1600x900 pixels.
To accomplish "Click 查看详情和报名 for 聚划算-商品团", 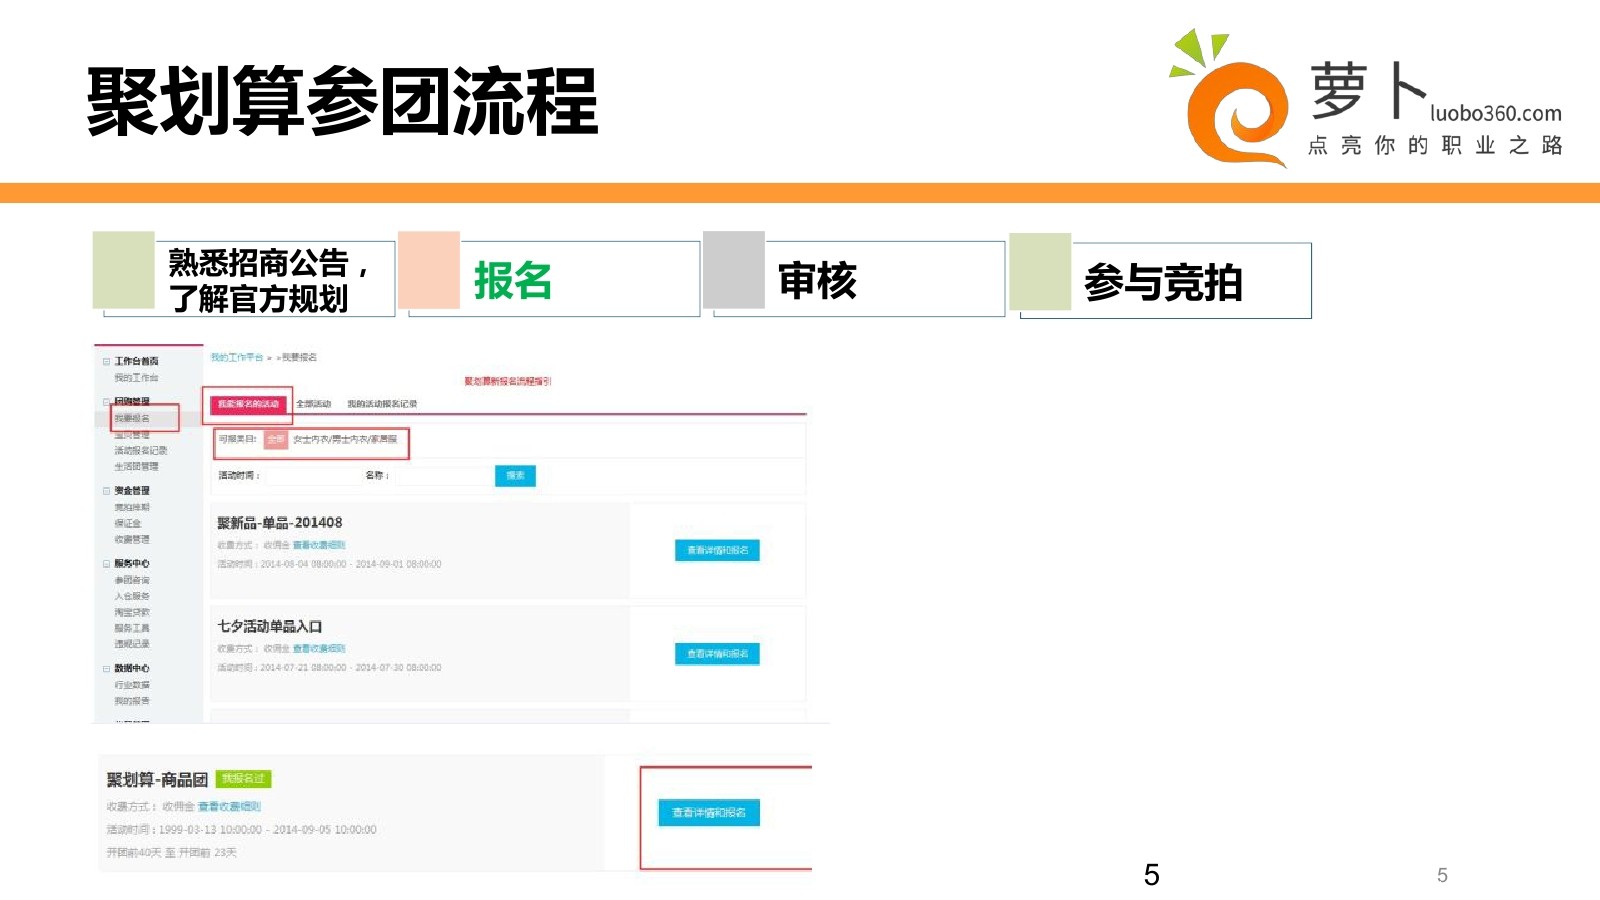I will (709, 813).
